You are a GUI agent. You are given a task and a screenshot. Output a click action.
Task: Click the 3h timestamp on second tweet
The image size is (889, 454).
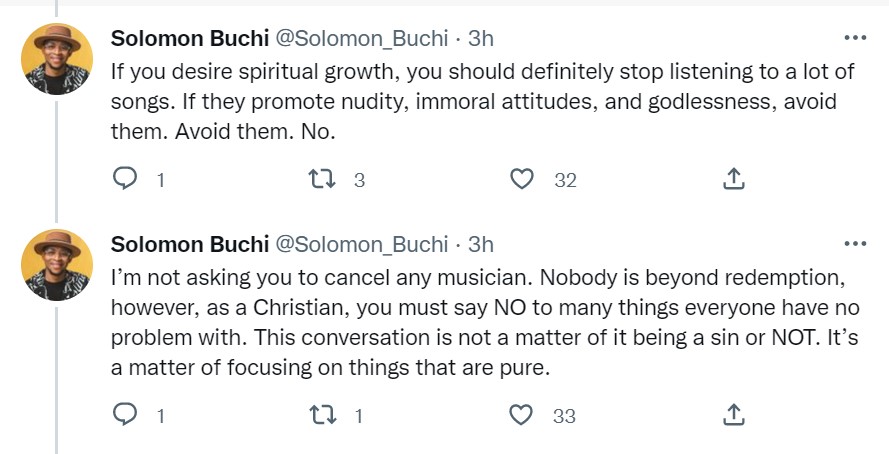pos(481,244)
